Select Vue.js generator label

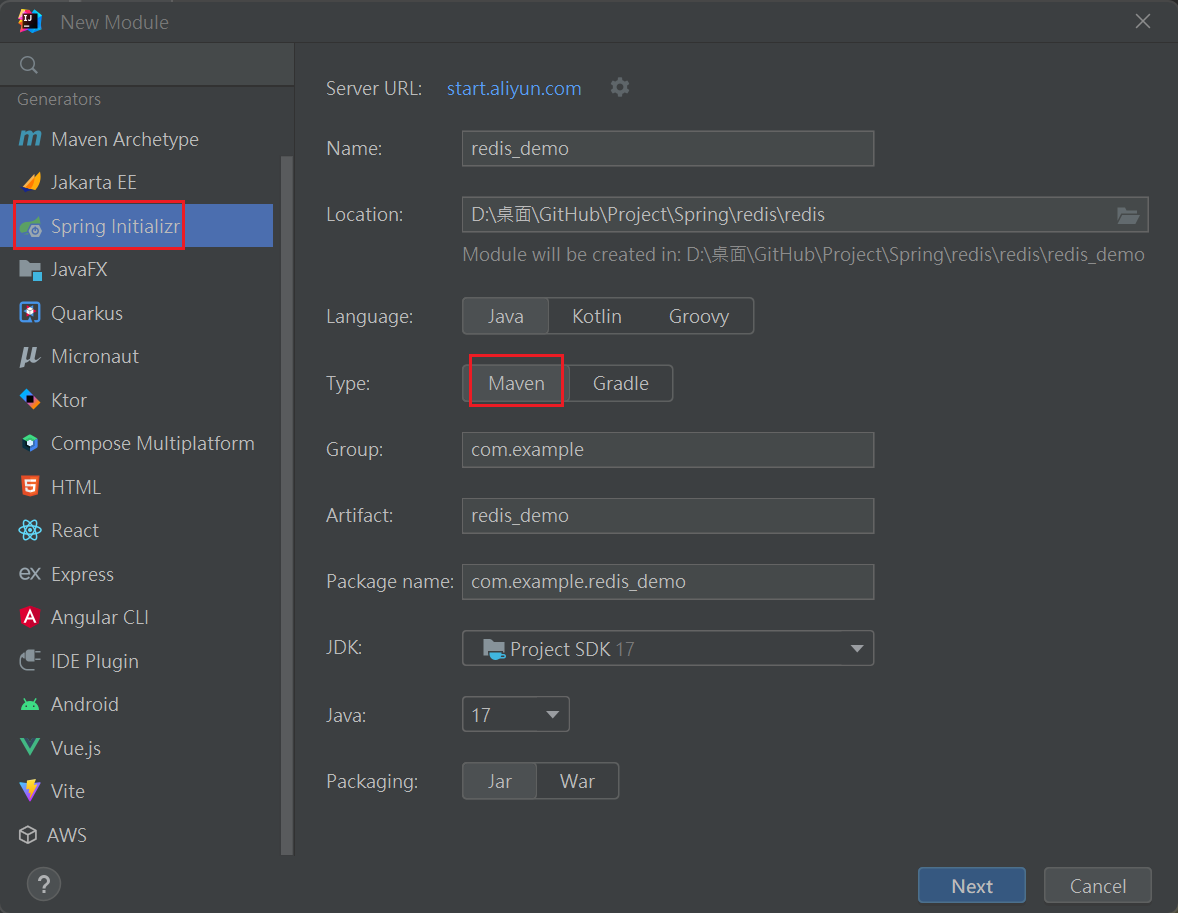[x=76, y=748]
